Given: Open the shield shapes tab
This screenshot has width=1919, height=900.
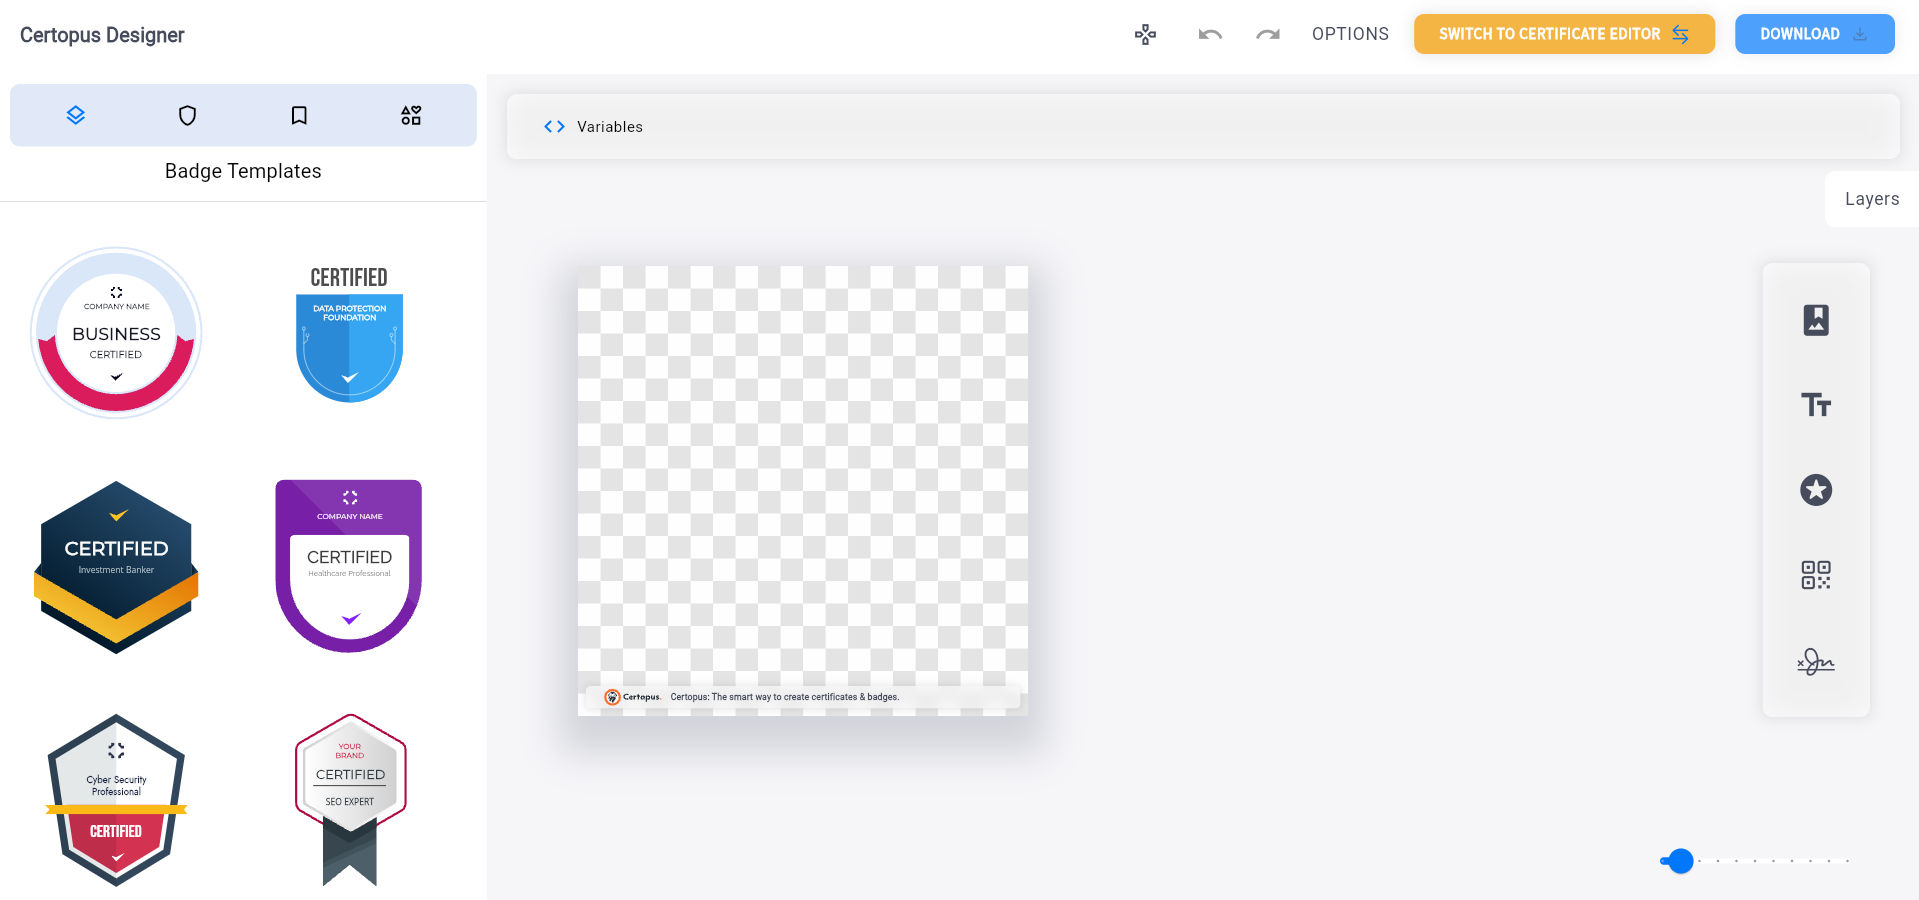Looking at the screenshot, I should tap(187, 115).
